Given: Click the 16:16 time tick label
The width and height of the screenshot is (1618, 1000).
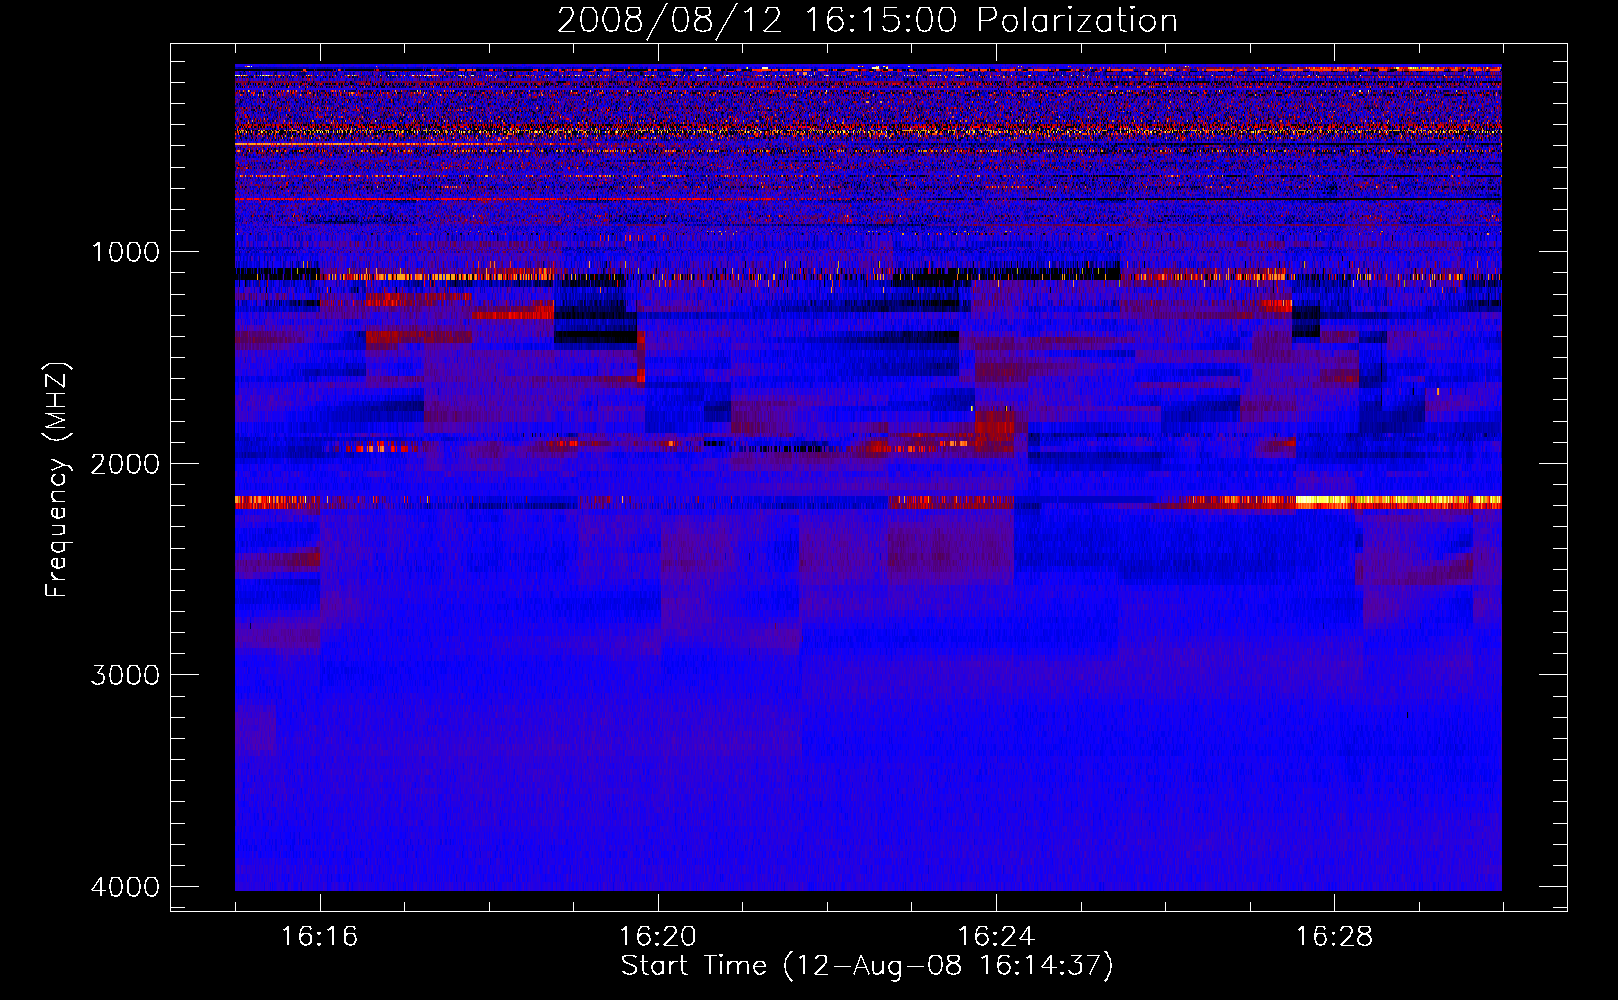Looking at the screenshot, I should tap(320, 937).
